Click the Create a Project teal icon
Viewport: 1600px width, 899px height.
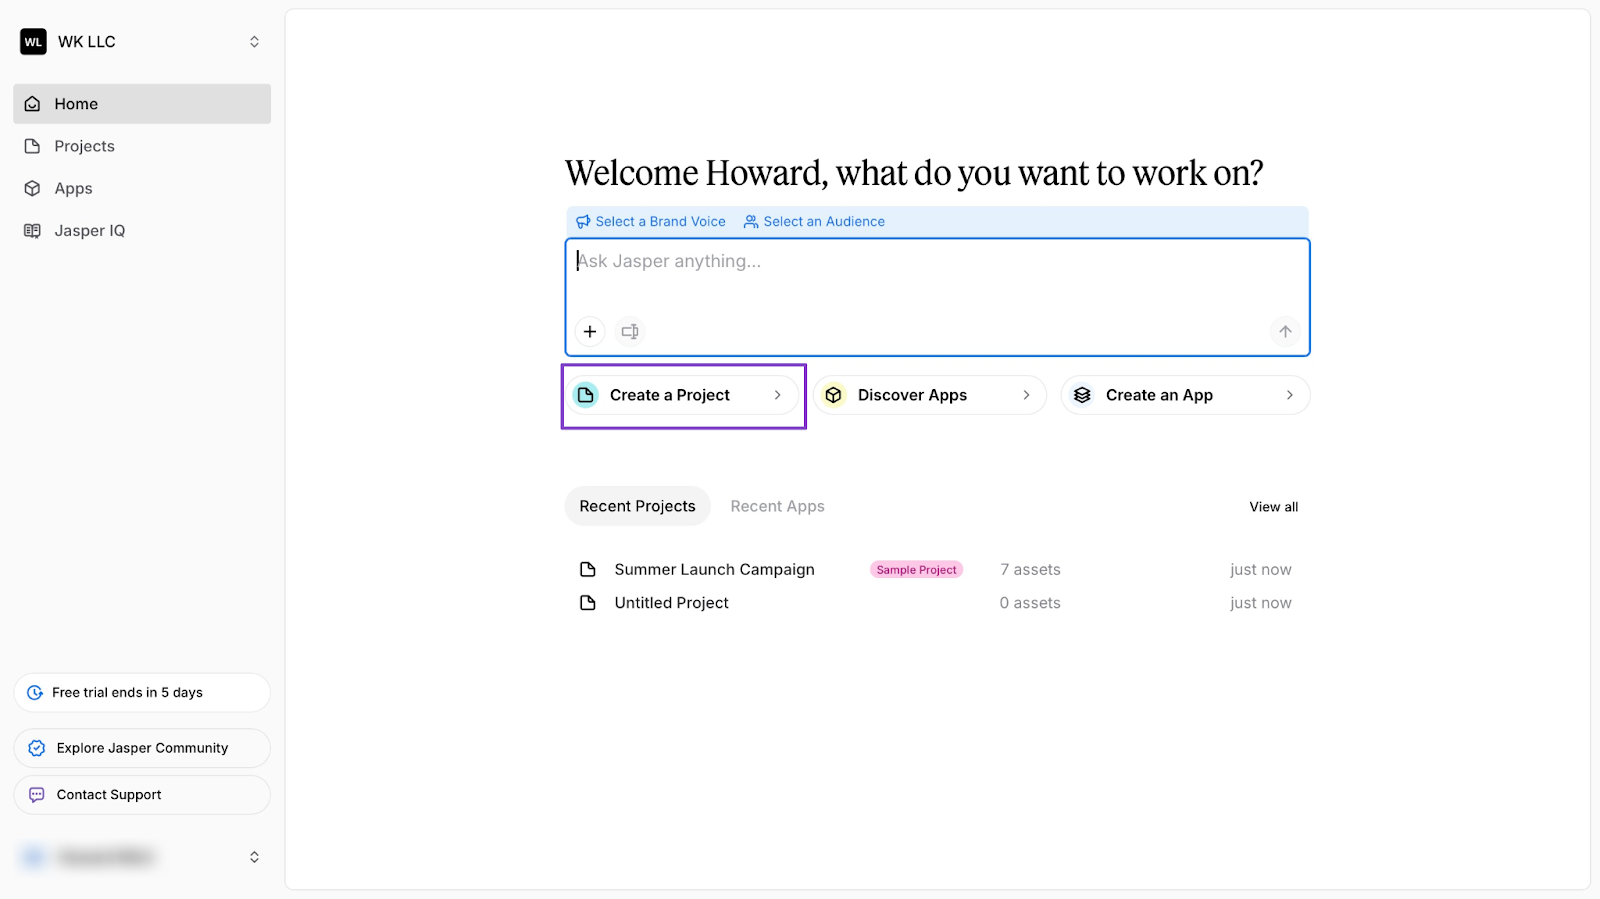coord(586,396)
